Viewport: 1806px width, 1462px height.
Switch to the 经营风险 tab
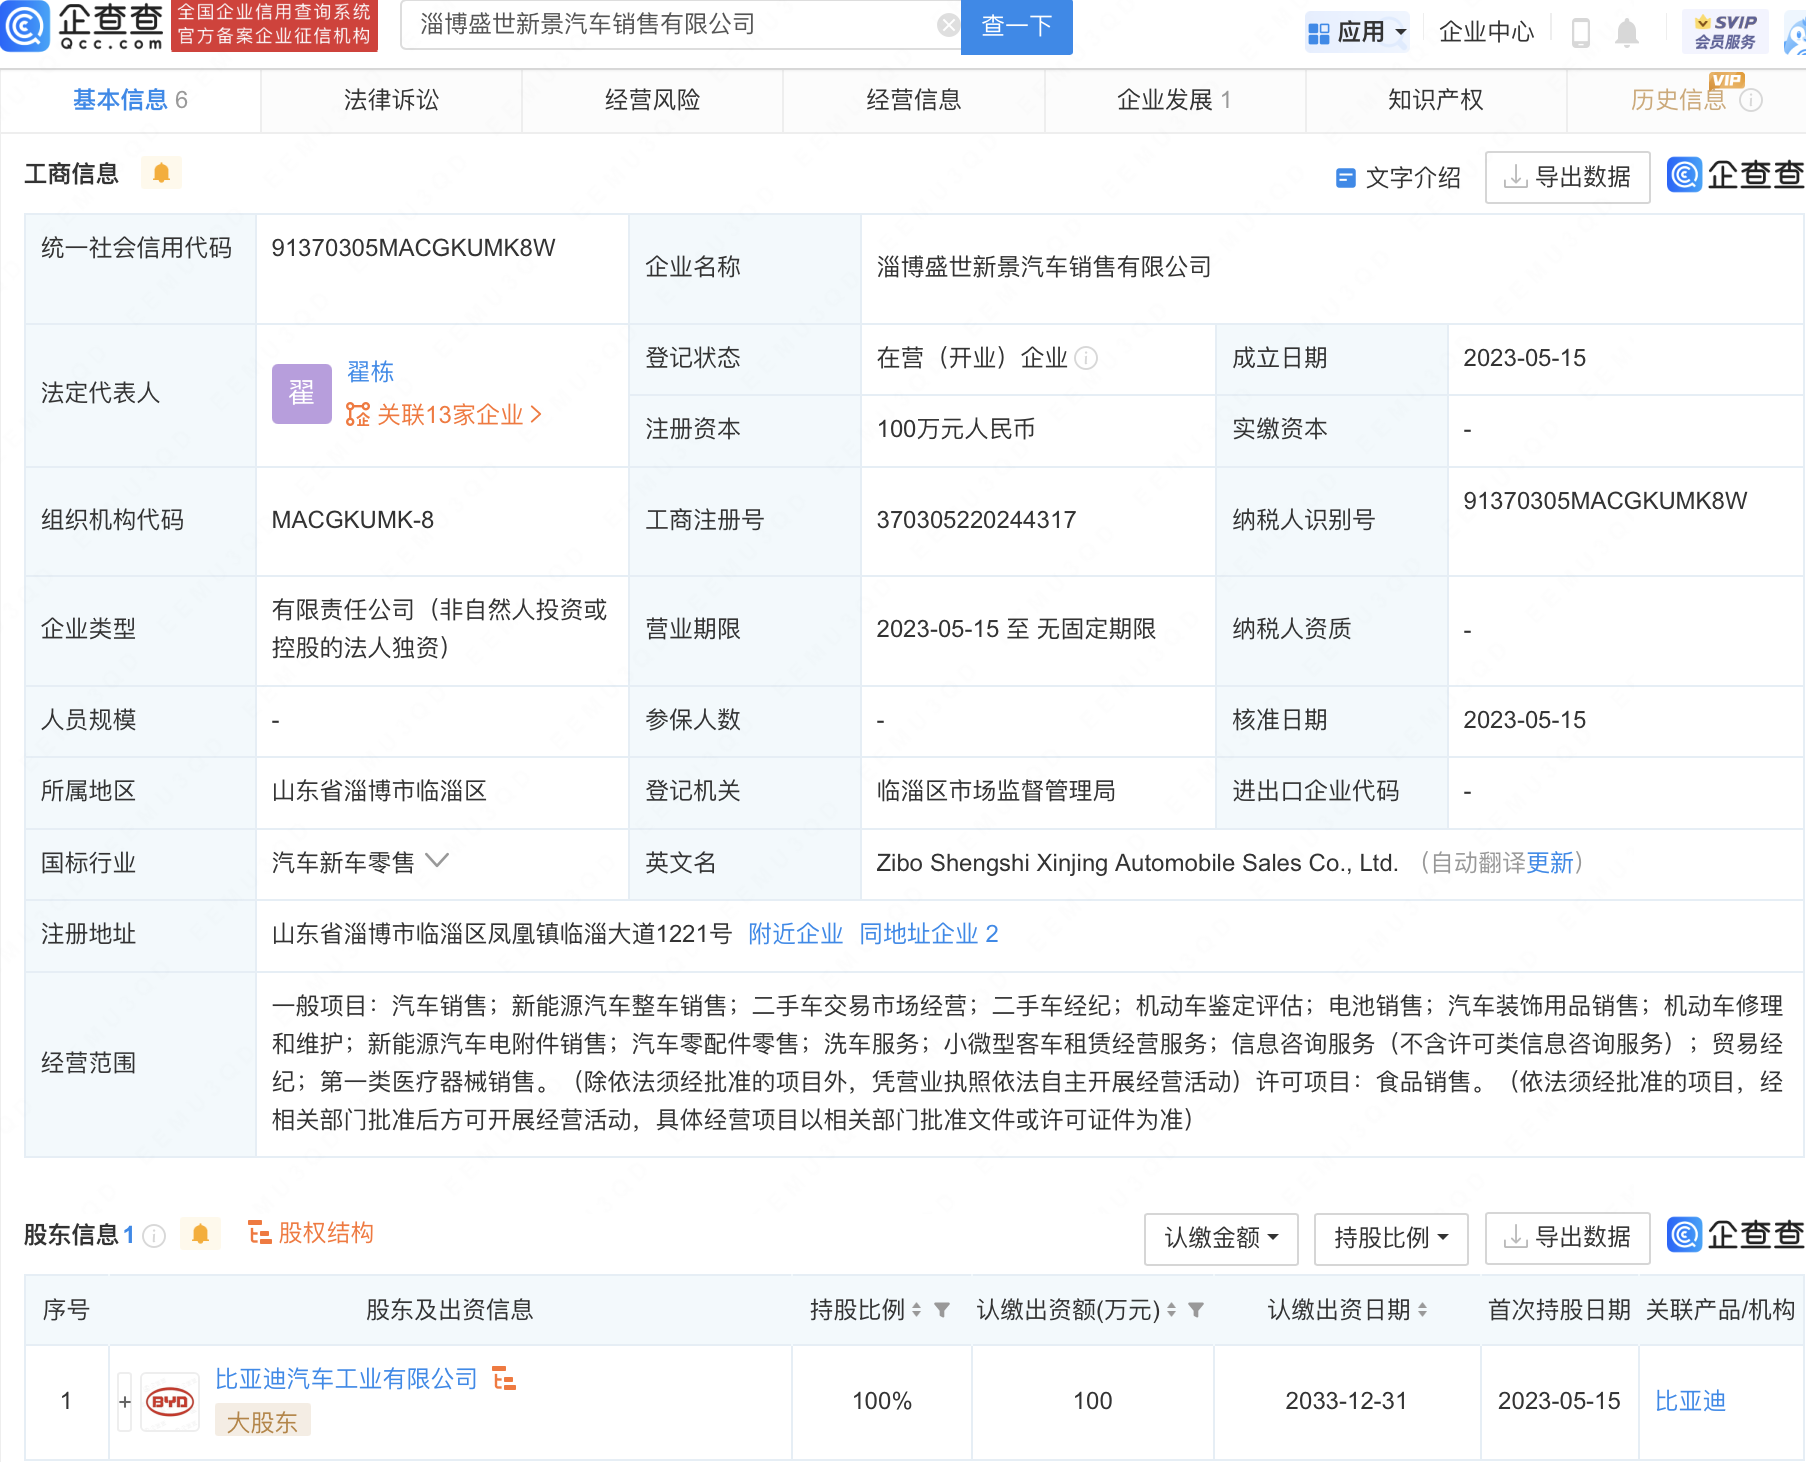point(652,100)
